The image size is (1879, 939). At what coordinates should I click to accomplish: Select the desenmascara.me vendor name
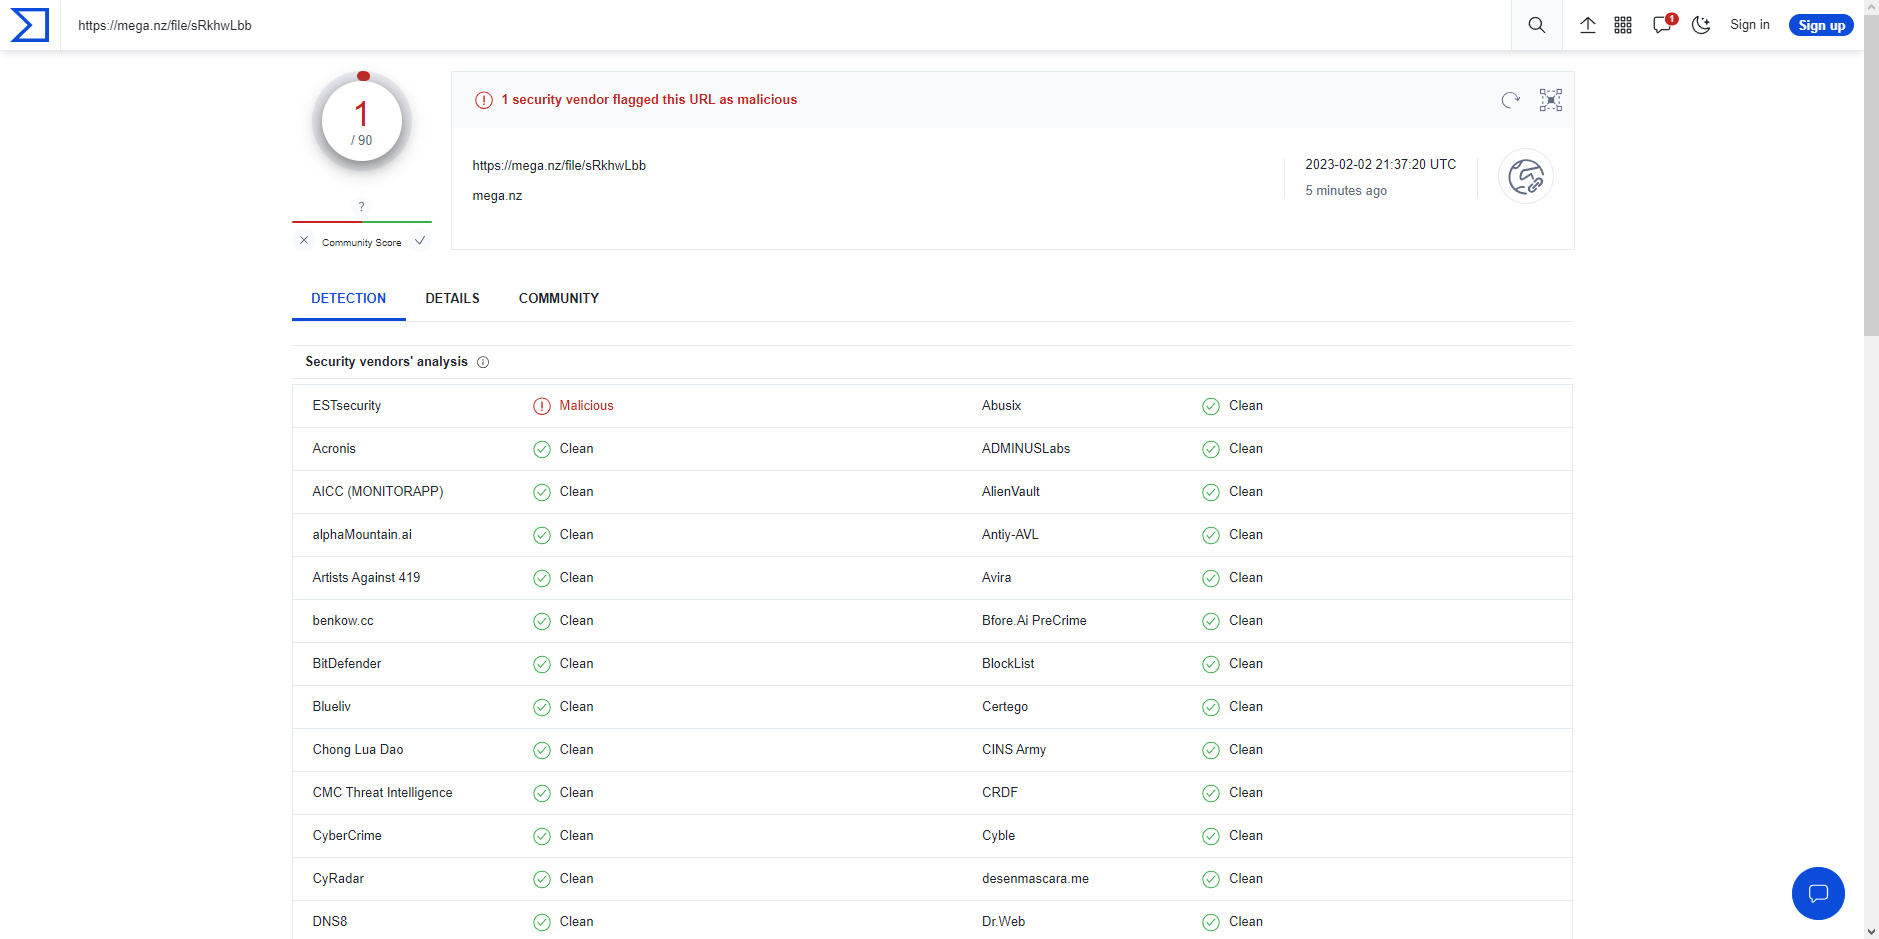click(x=1035, y=878)
